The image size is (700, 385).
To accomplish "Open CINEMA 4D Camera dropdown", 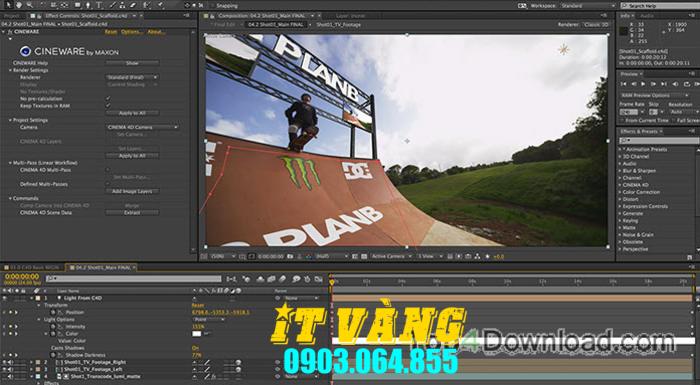I will (142, 127).
